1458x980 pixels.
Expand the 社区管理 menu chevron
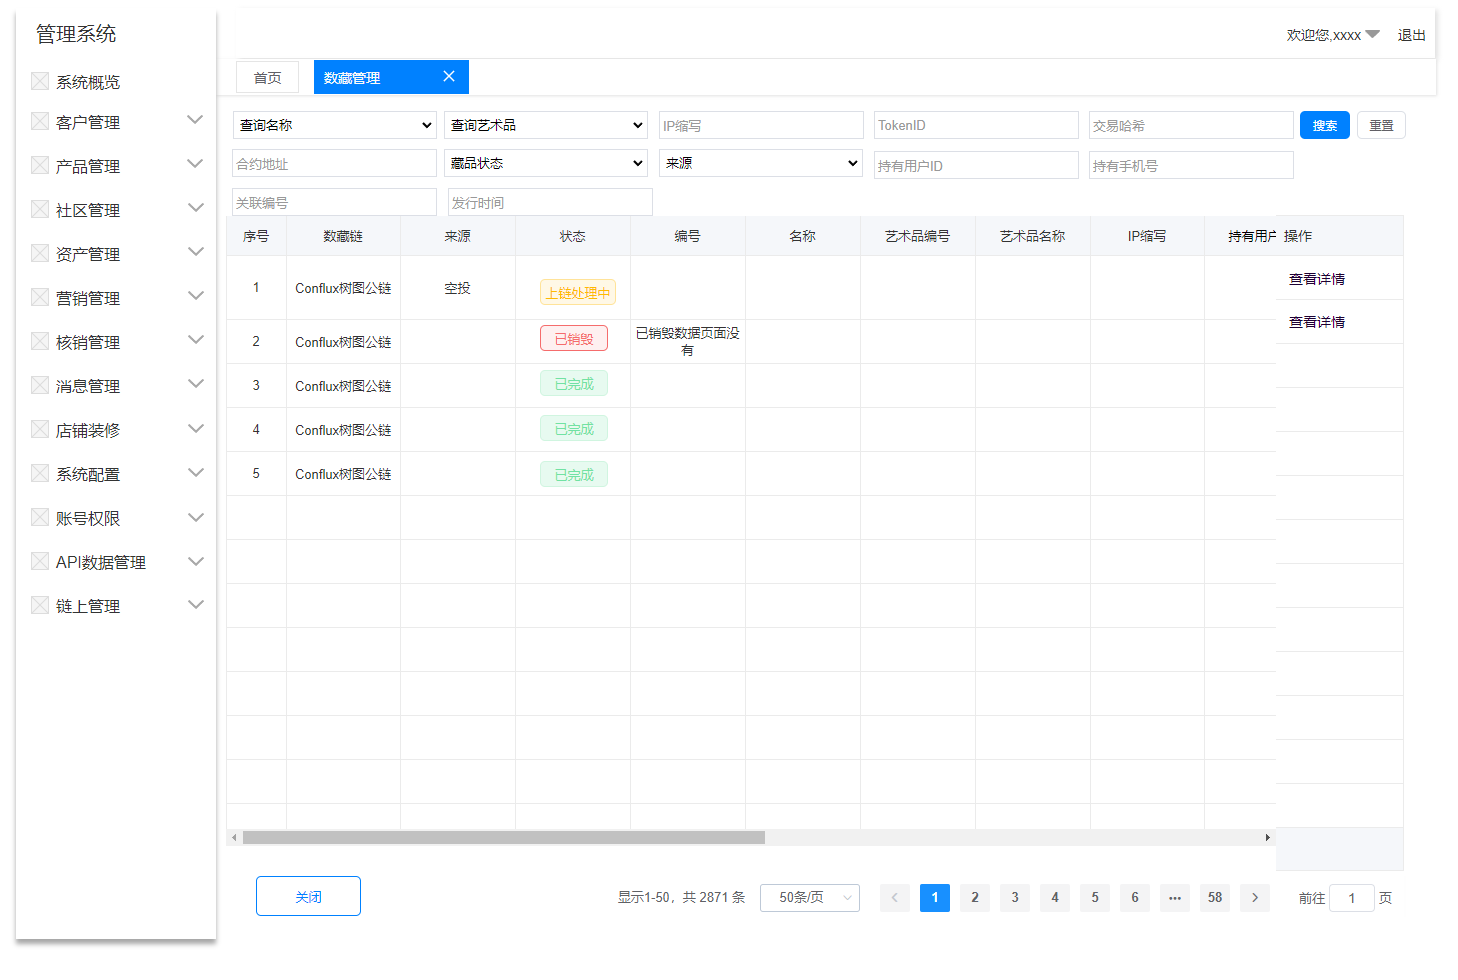pyautogui.click(x=195, y=208)
